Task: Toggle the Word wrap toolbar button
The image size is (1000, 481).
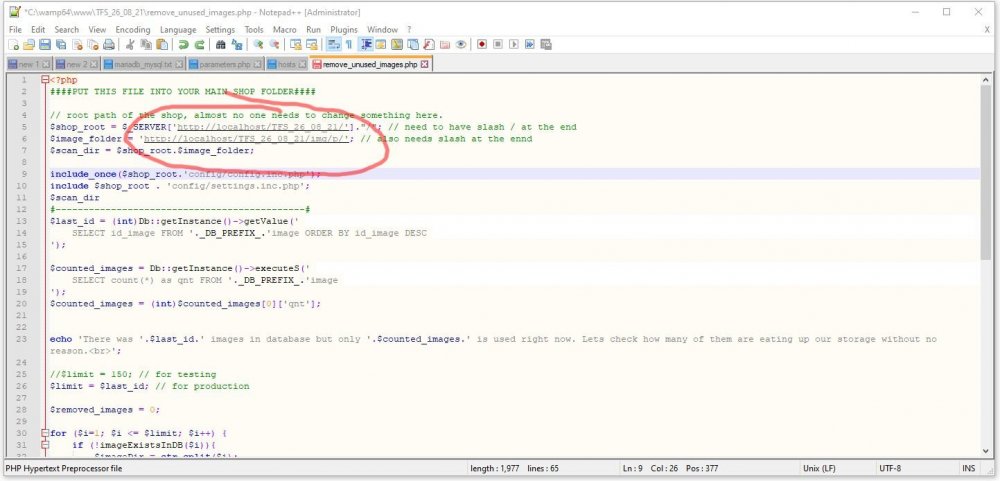Action: pyautogui.click(x=333, y=45)
